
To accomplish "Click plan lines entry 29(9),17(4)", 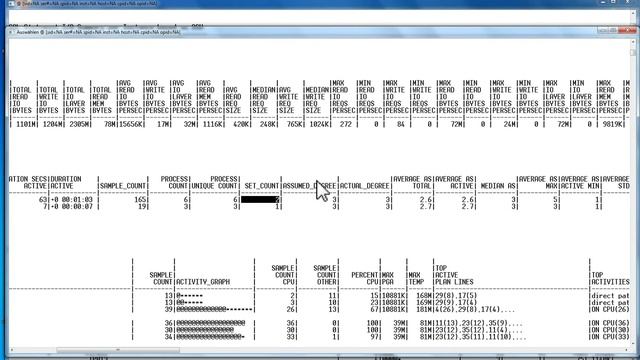I will [x=456, y=302].
